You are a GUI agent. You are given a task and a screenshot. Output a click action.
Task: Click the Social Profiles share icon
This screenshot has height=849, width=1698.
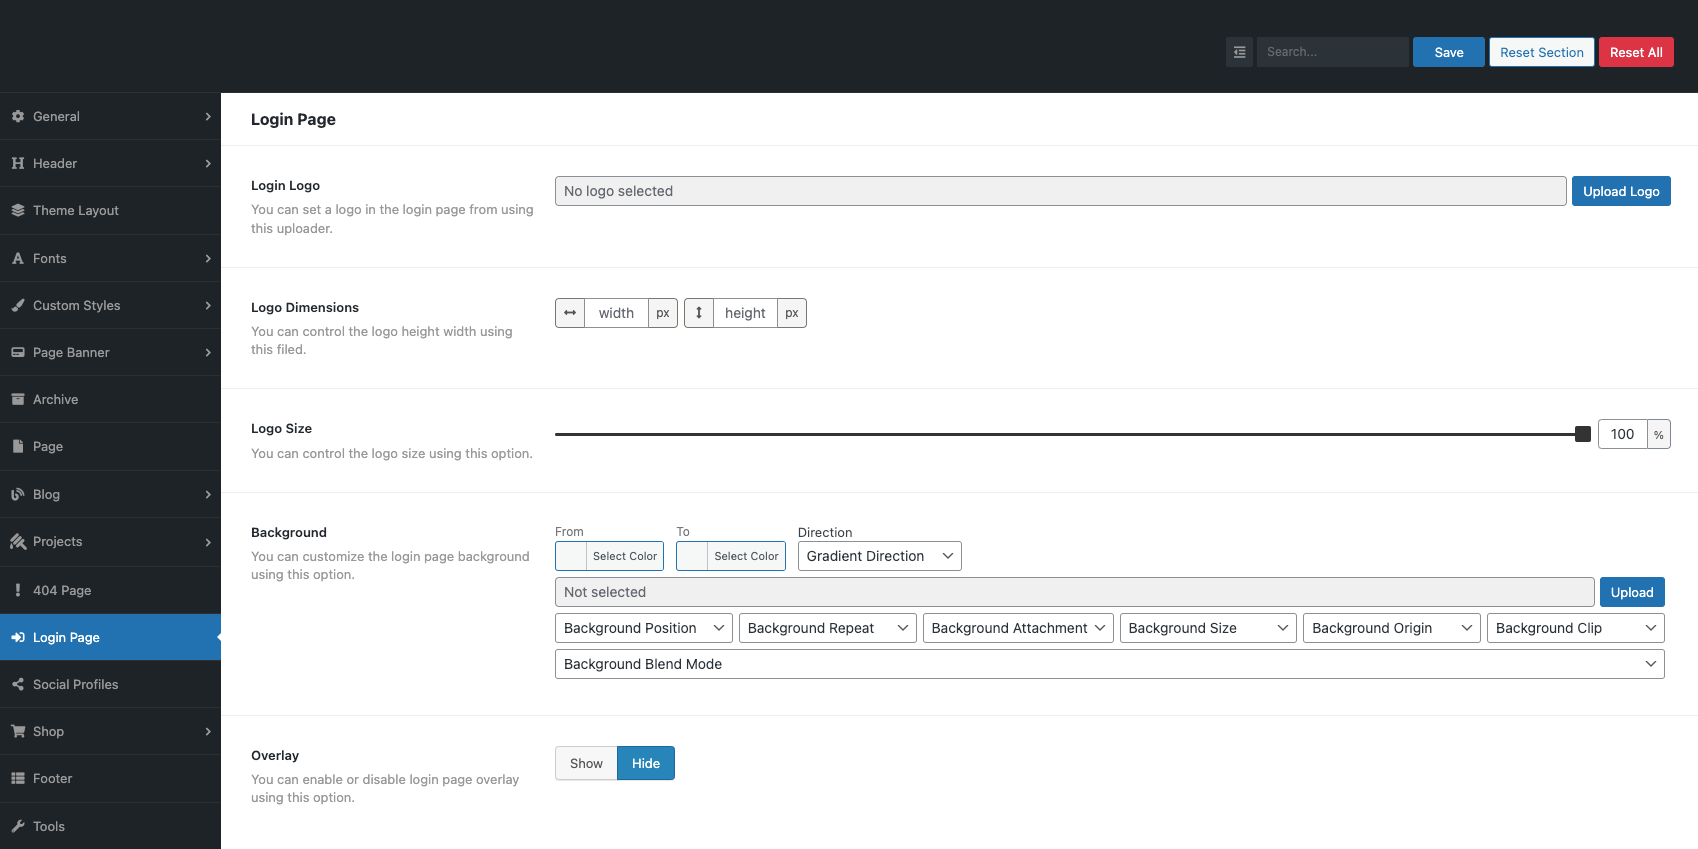pos(18,684)
